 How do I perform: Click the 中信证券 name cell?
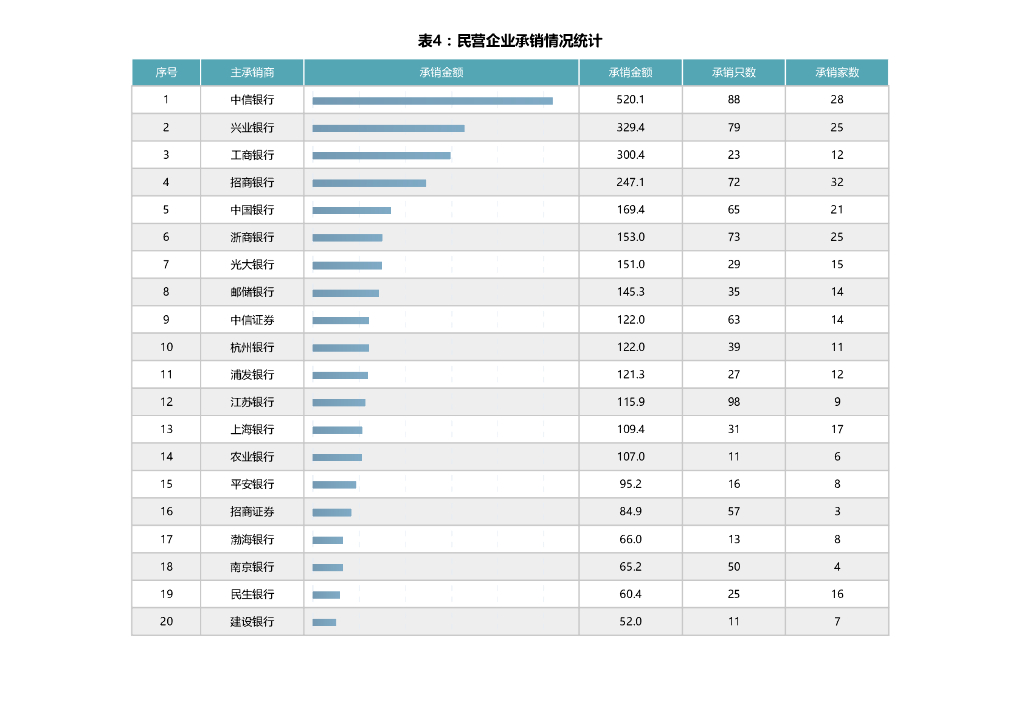coord(252,320)
